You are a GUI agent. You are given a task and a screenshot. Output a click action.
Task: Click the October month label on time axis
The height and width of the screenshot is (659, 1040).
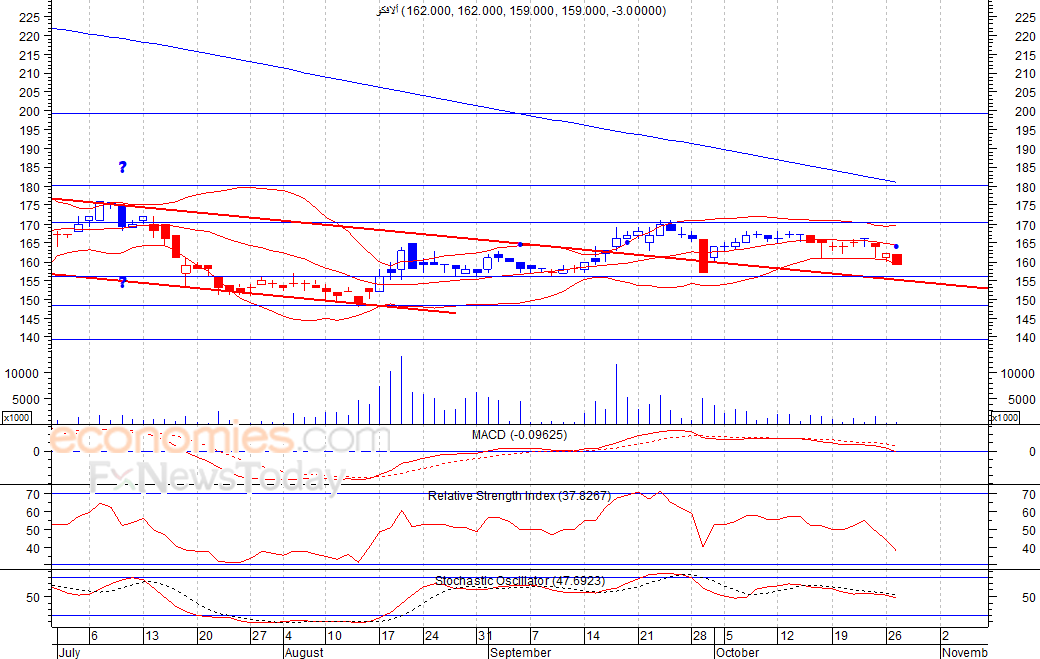(738, 652)
